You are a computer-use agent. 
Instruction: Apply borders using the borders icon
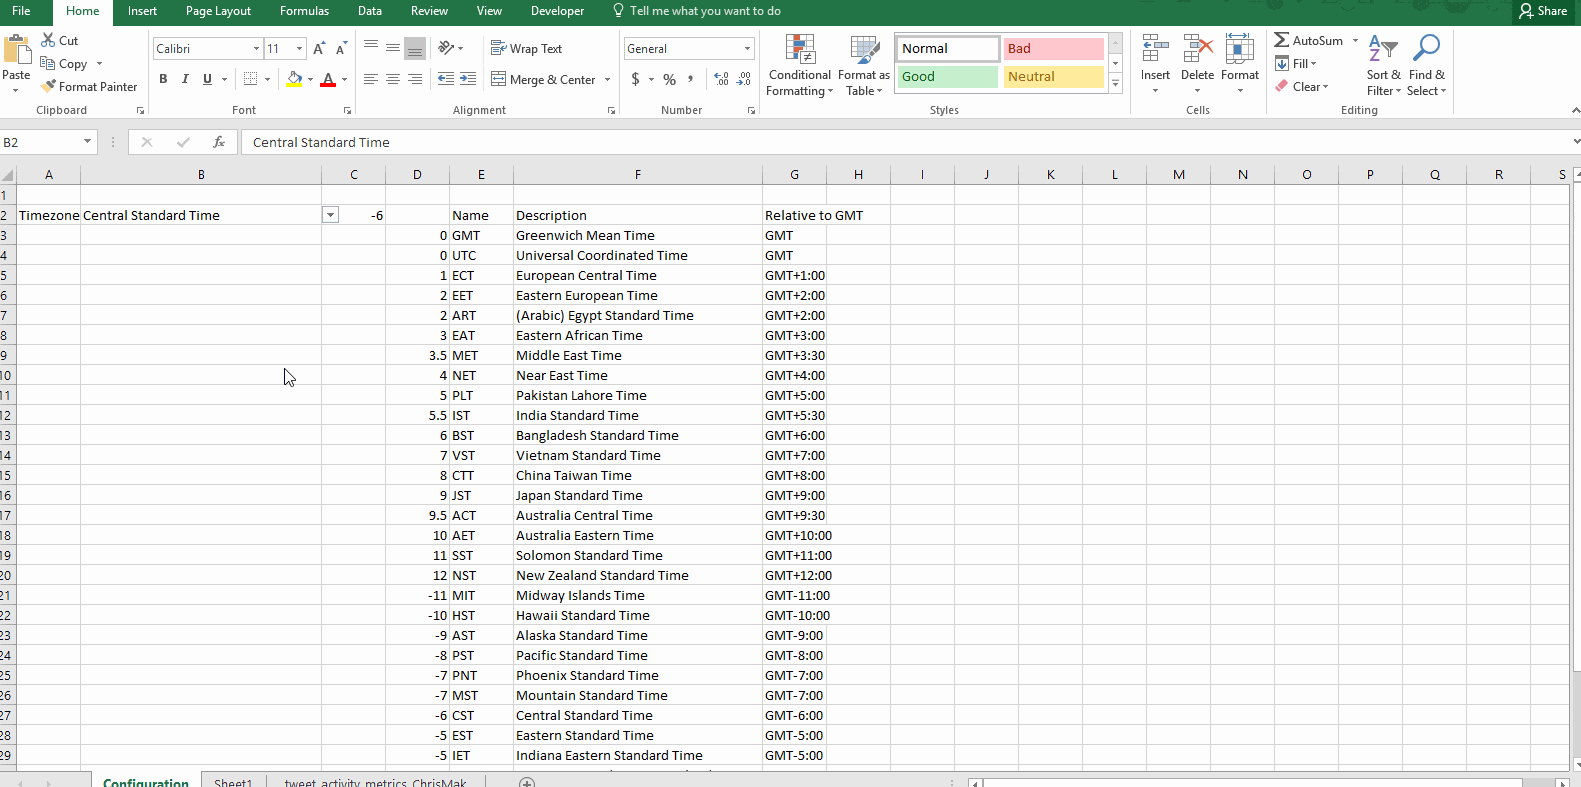251,79
